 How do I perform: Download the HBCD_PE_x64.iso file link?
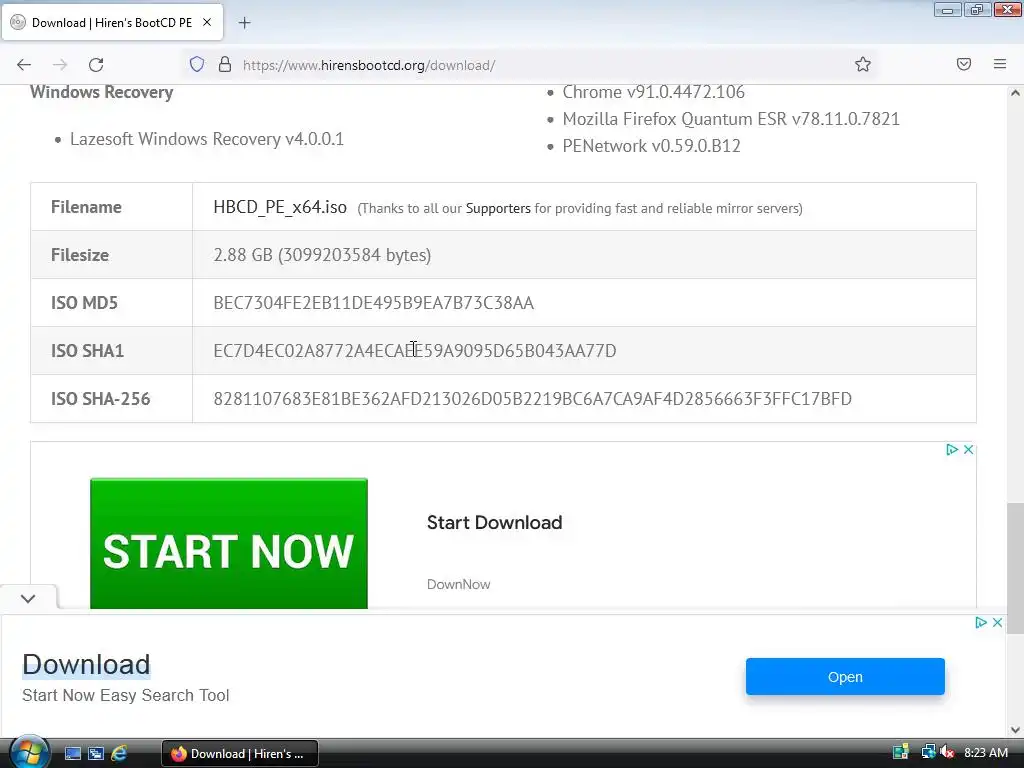point(280,207)
